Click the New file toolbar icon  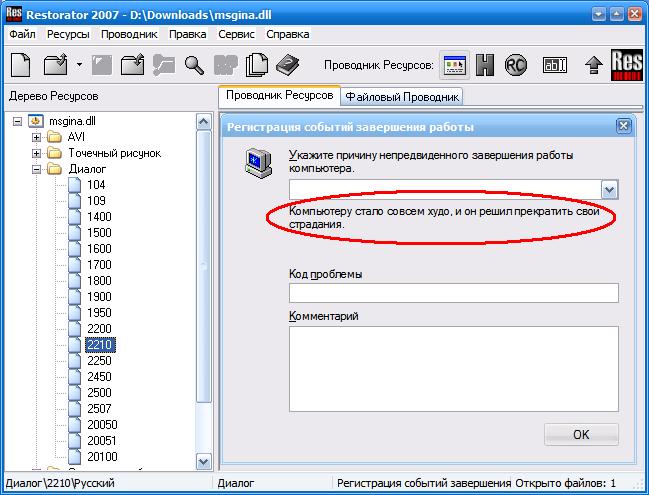click(x=20, y=65)
